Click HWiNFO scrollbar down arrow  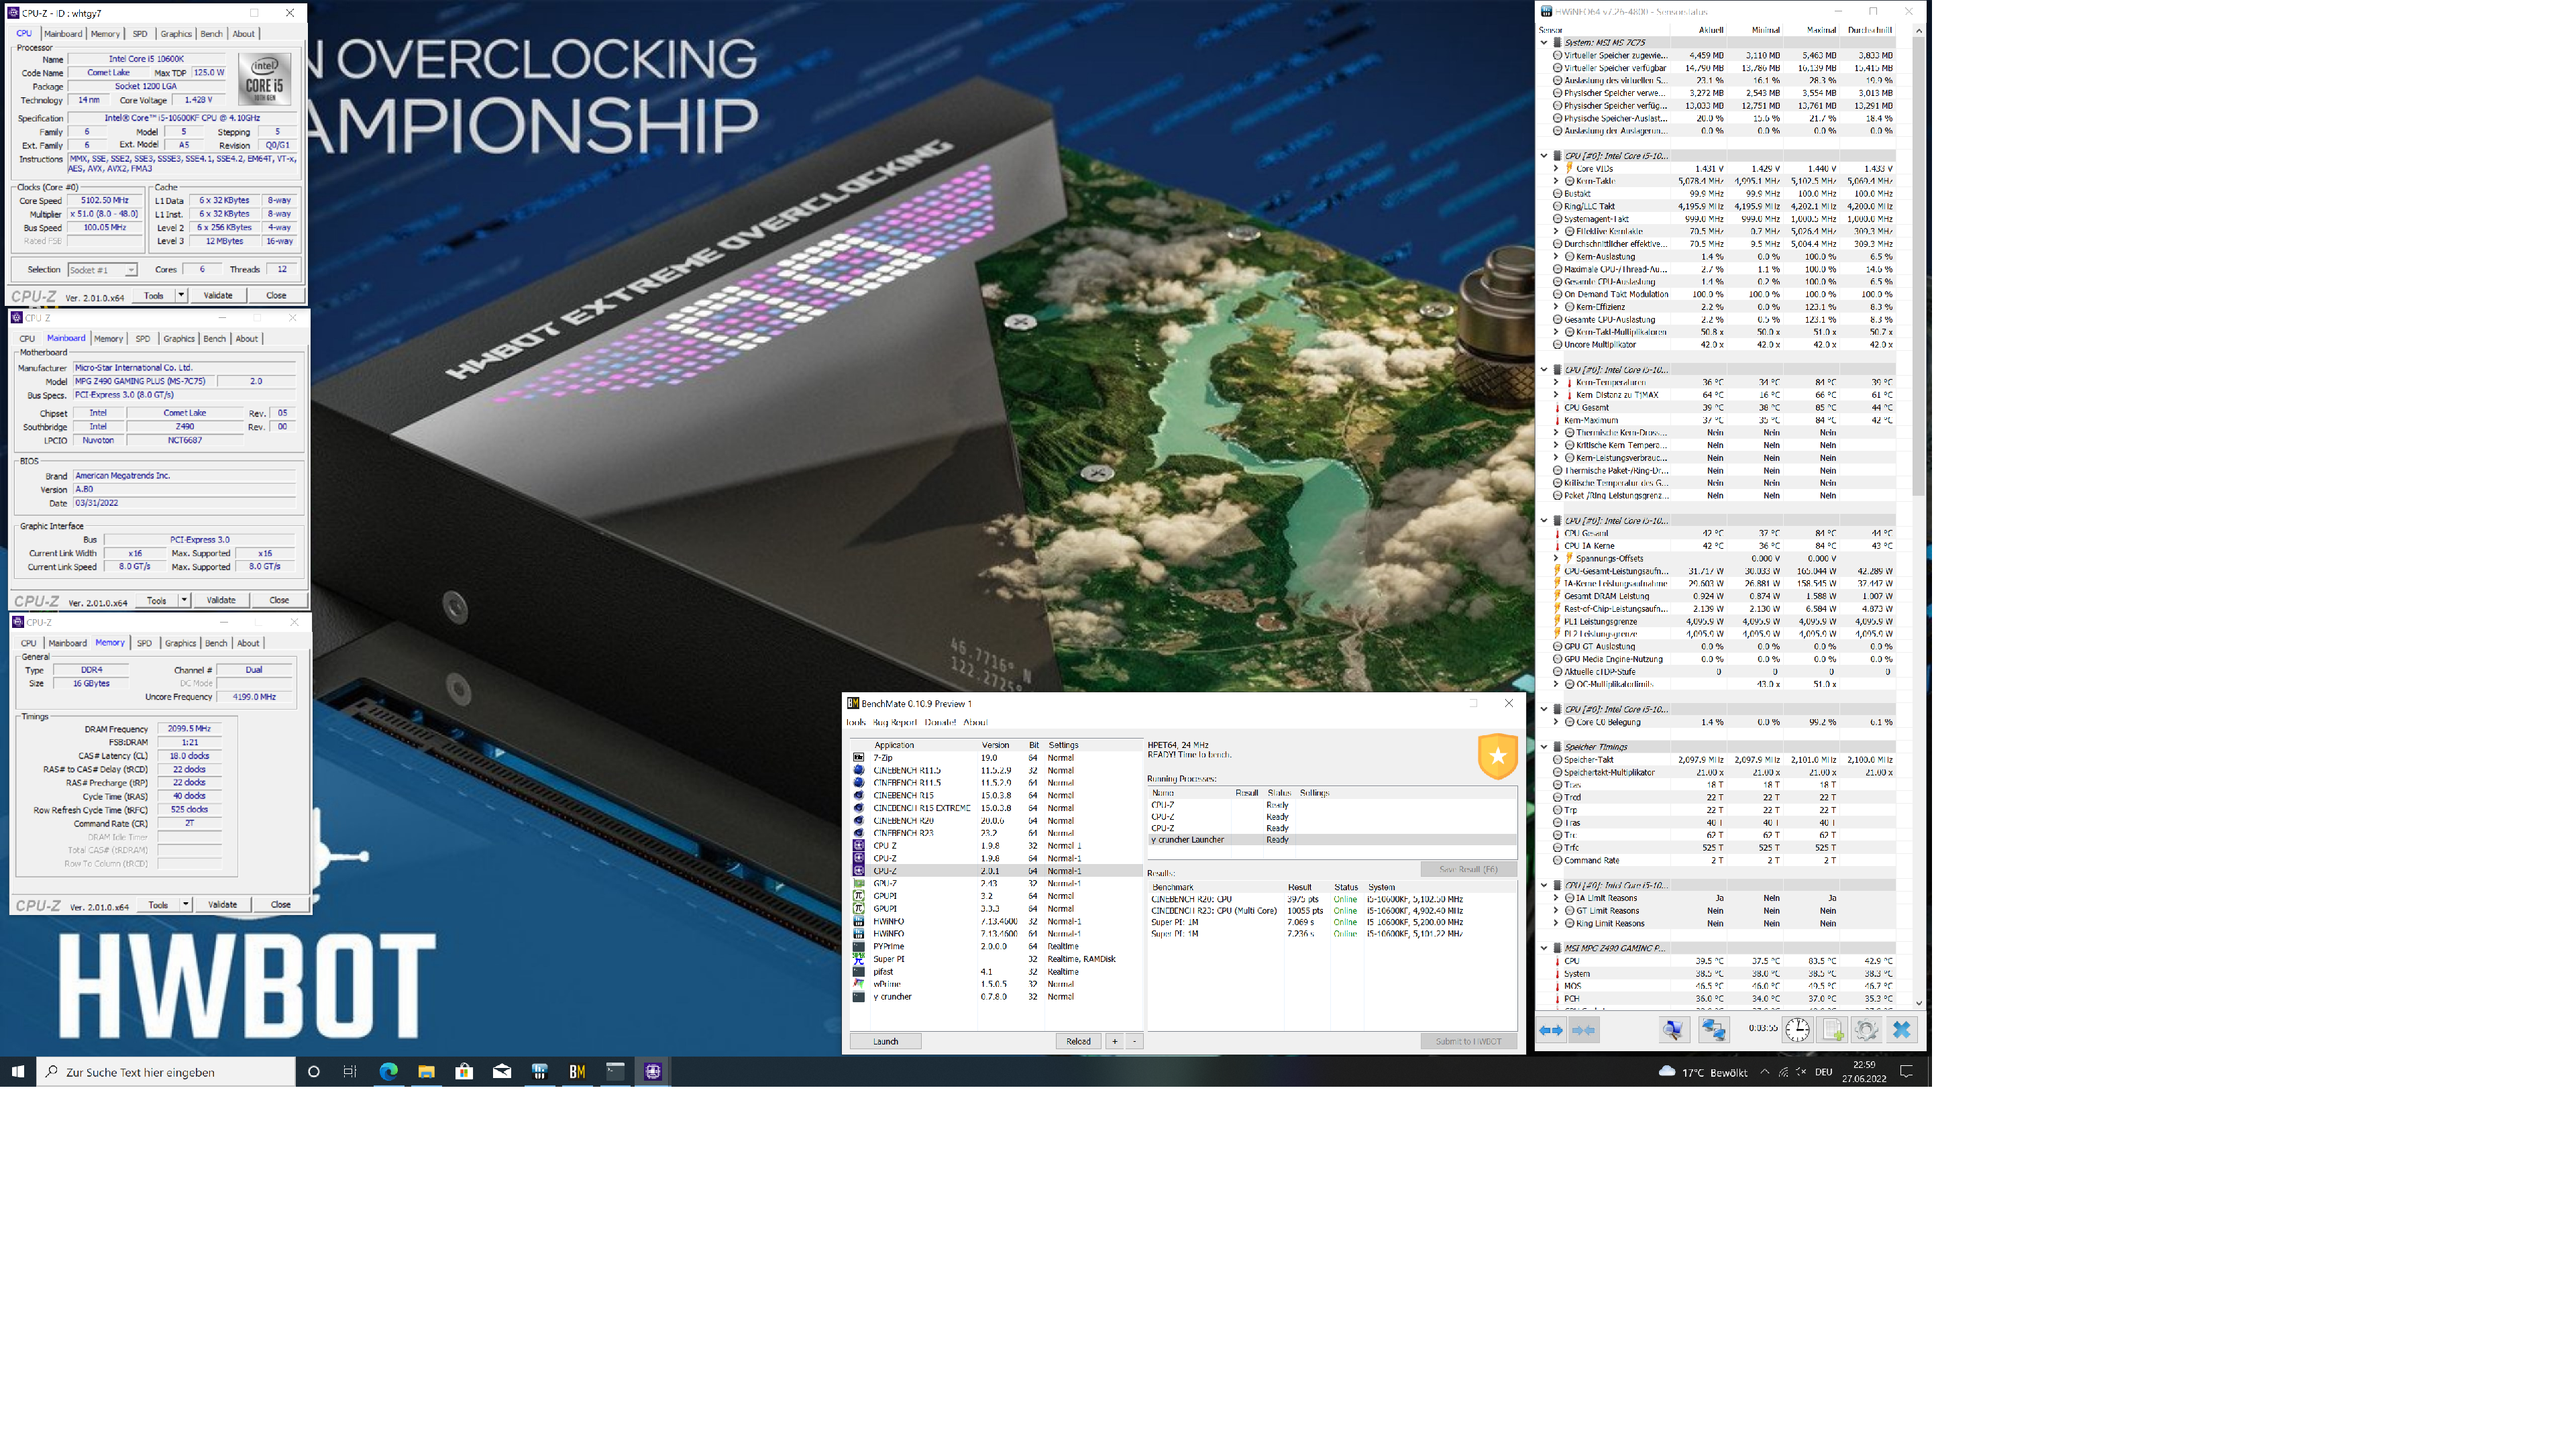tap(1918, 1003)
